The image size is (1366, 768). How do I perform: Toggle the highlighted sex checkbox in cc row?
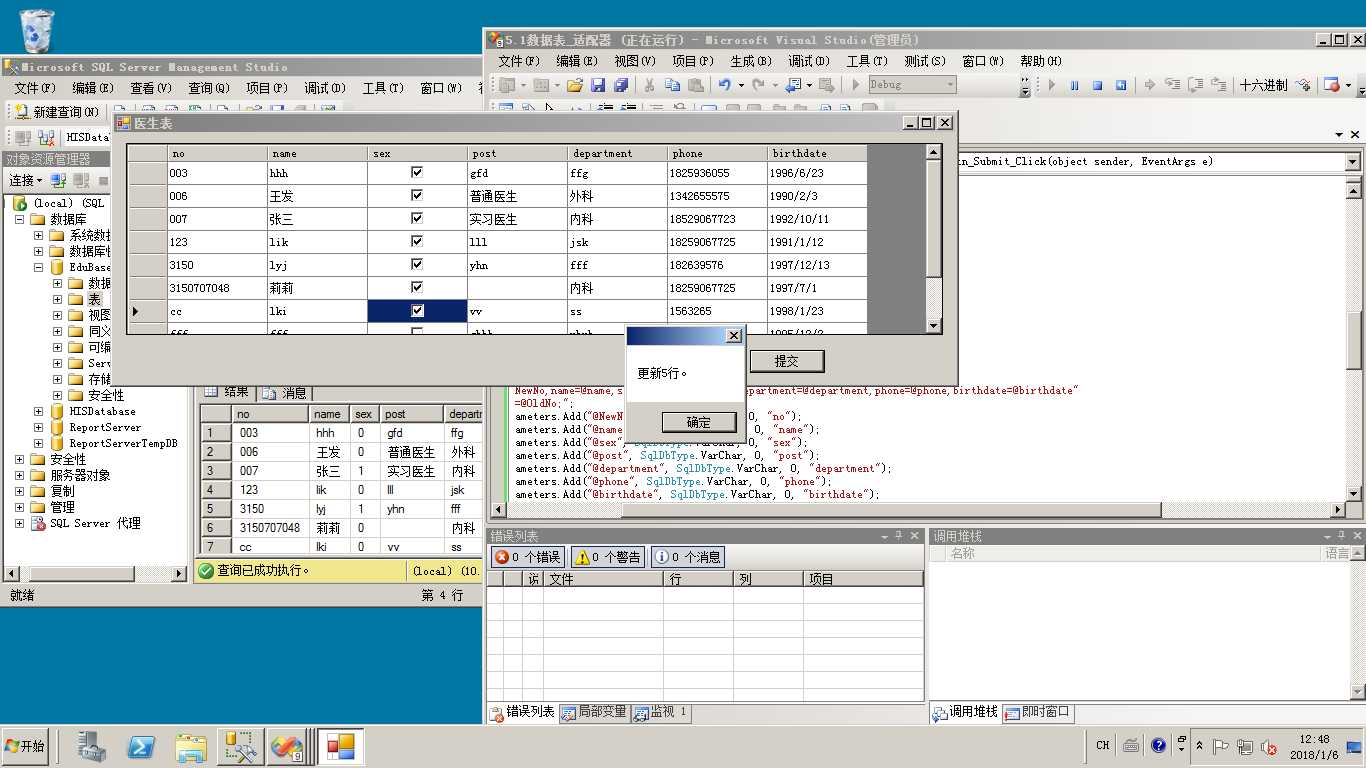[417, 311]
